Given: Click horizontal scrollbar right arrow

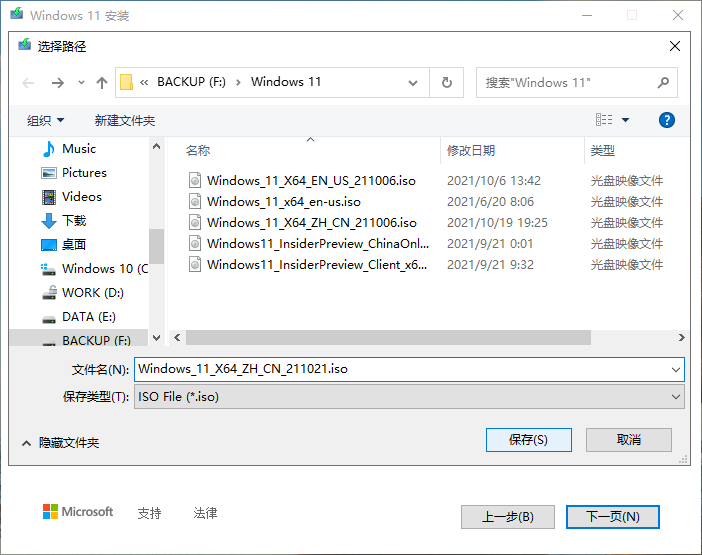Looking at the screenshot, I should pyautogui.click(x=681, y=337).
